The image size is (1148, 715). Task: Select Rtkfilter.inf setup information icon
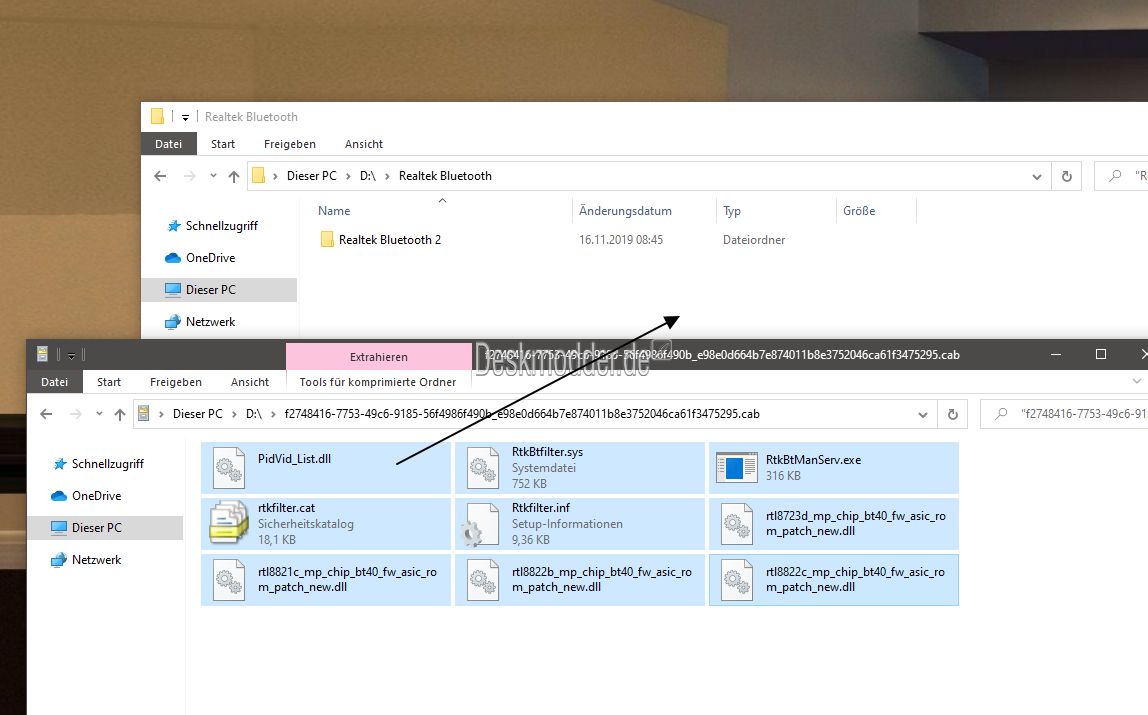pos(480,524)
